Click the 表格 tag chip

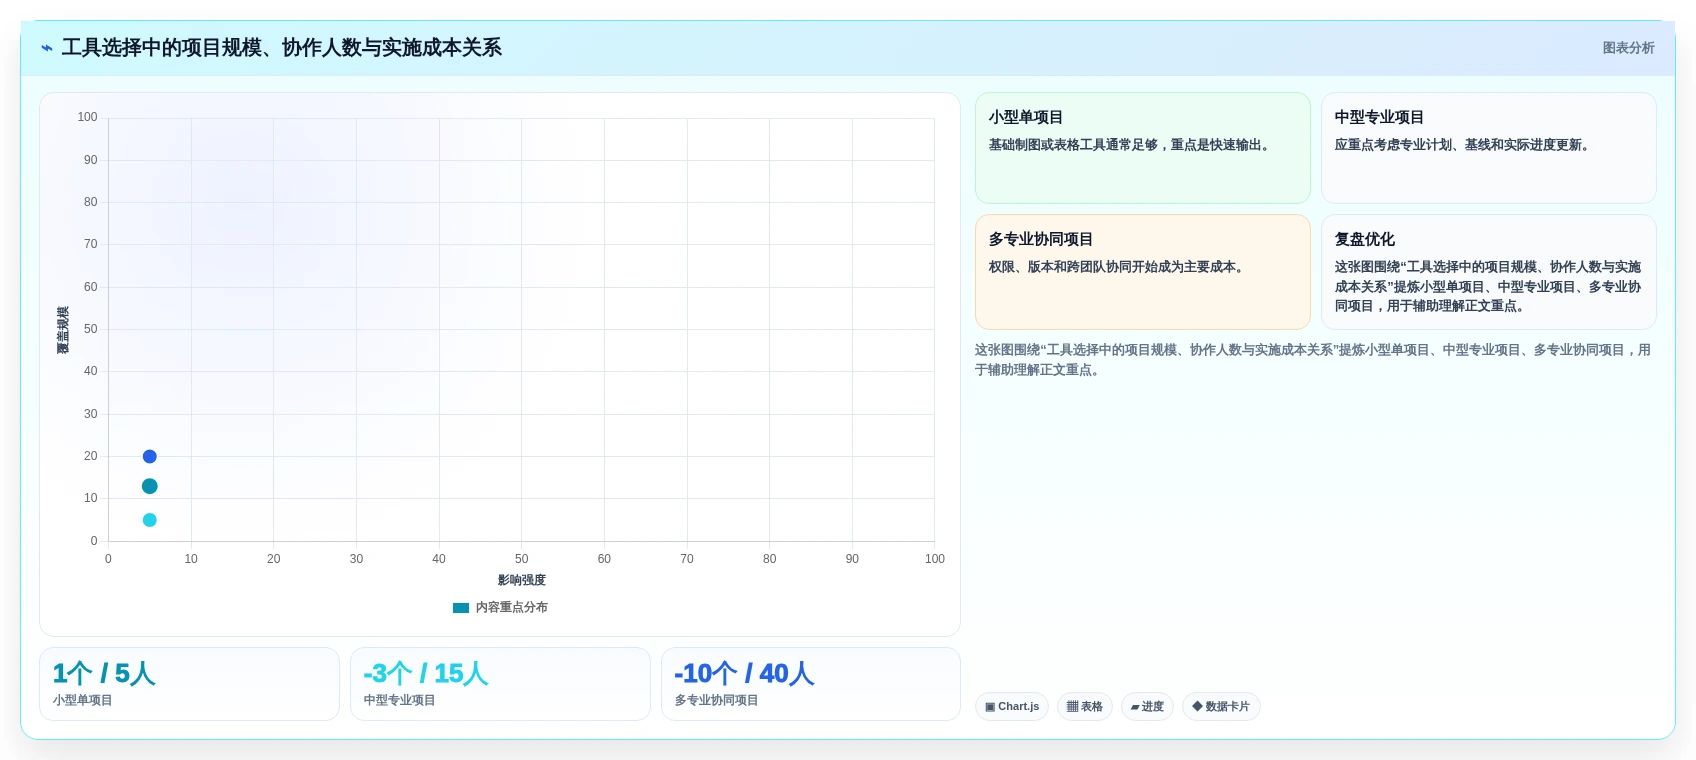(x=1085, y=706)
